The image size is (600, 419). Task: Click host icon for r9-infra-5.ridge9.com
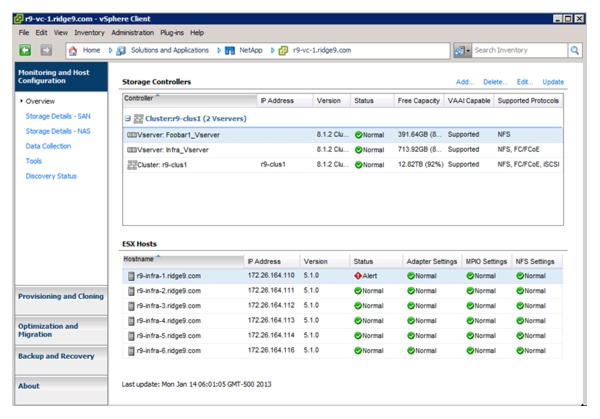[x=131, y=336]
